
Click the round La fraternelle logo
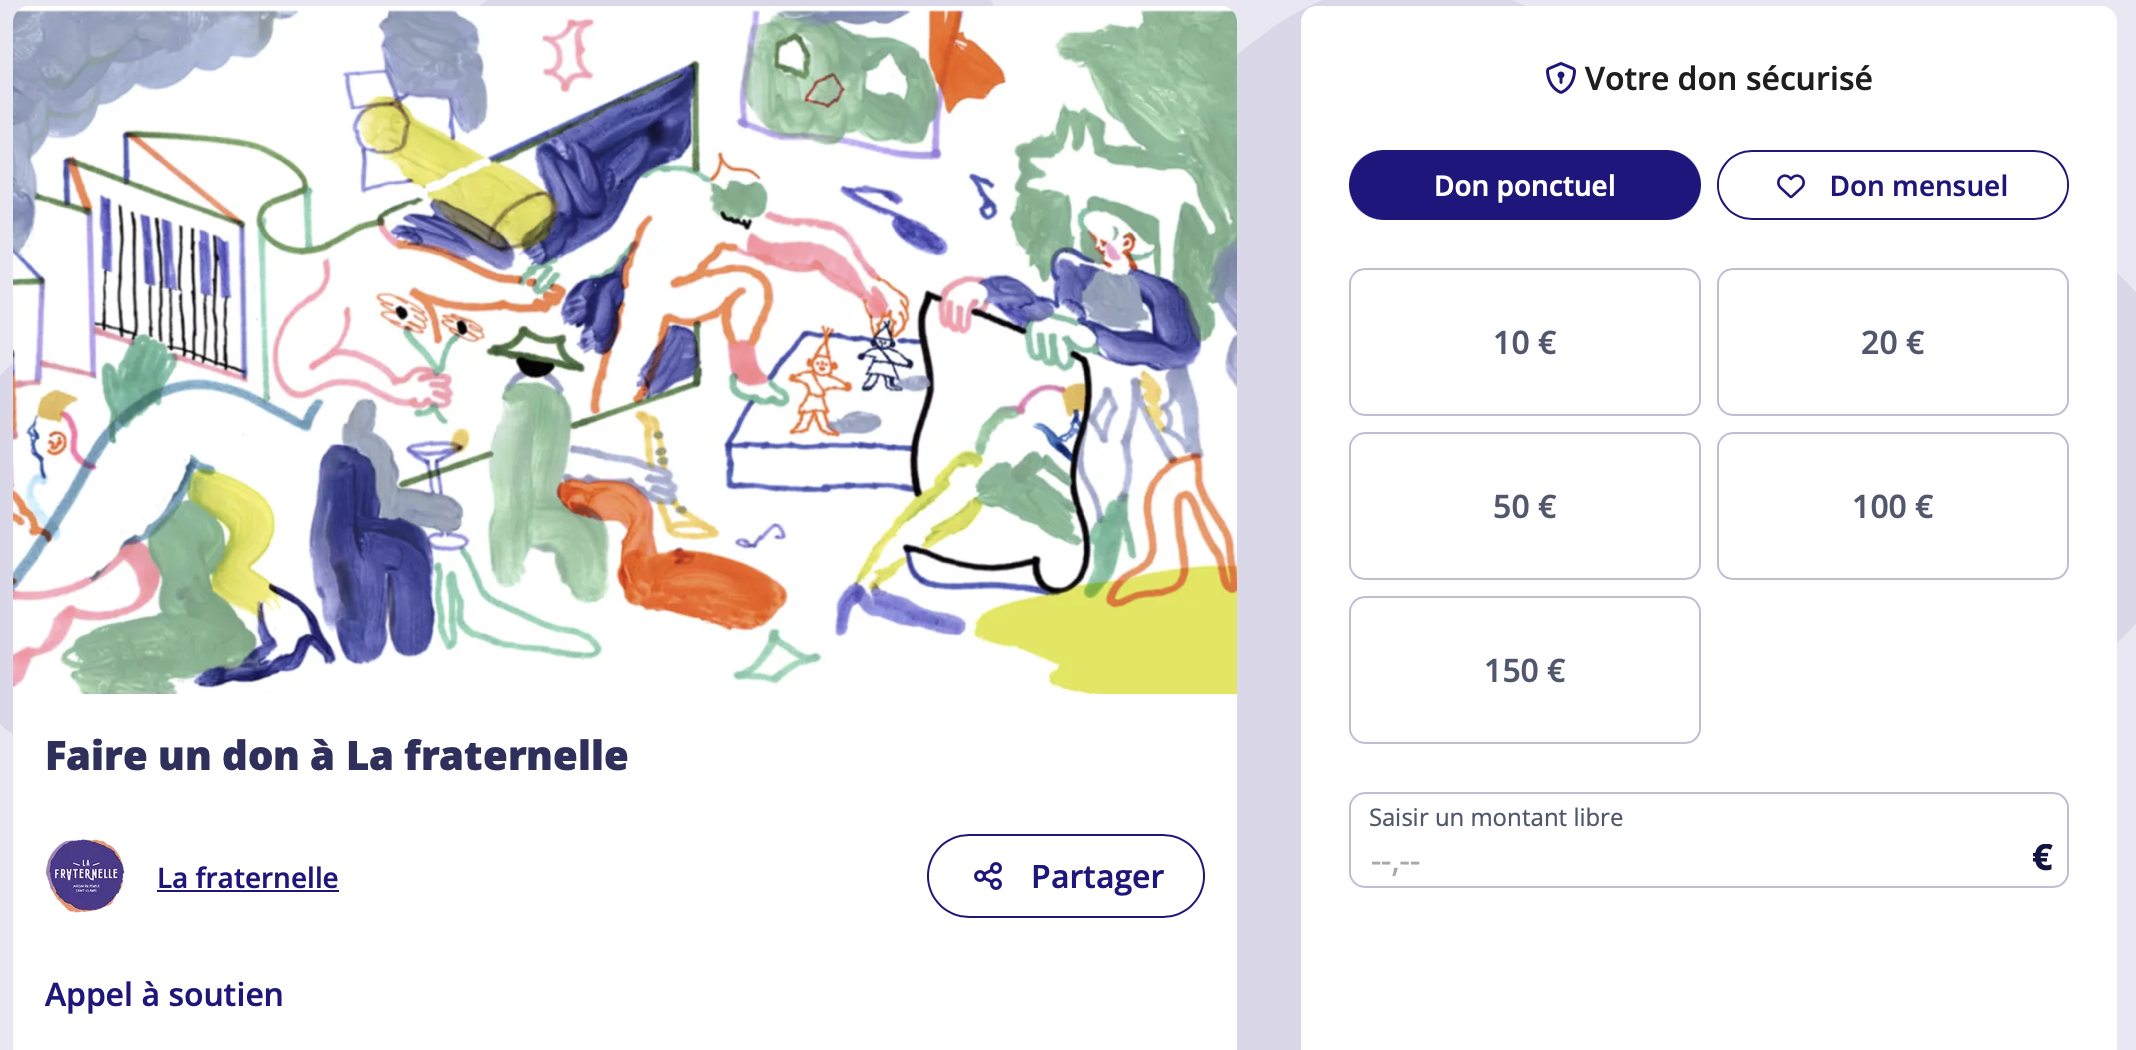86,876
